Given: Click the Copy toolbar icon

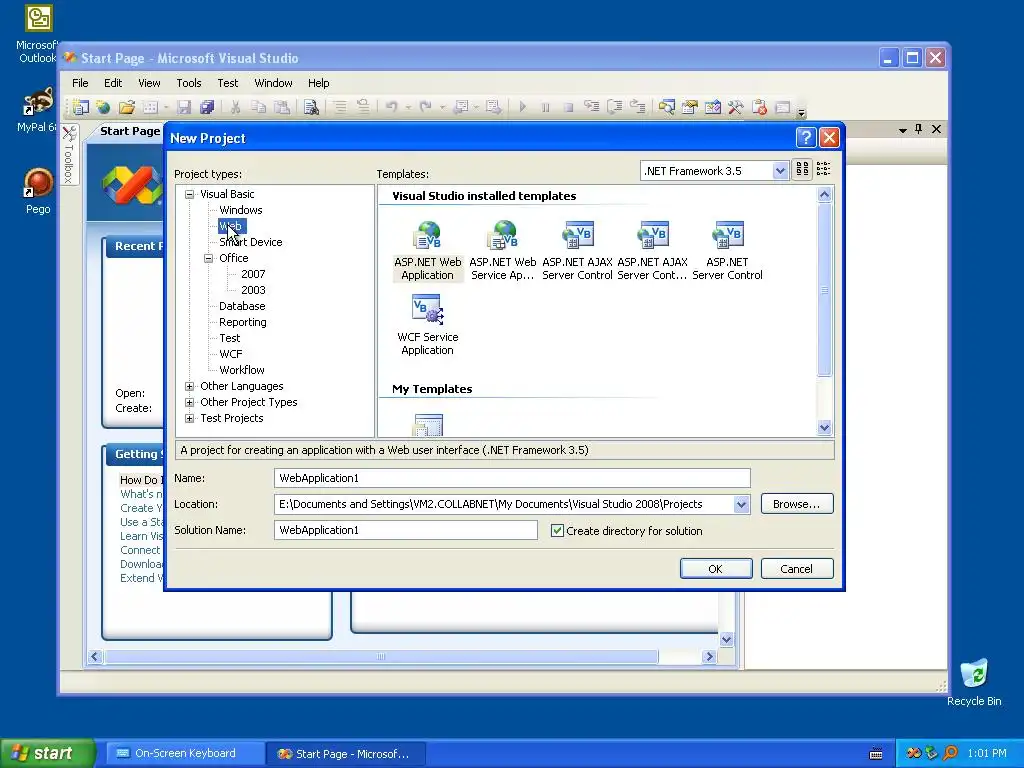Looking at the screenshot, I should [x=259, y=107].
